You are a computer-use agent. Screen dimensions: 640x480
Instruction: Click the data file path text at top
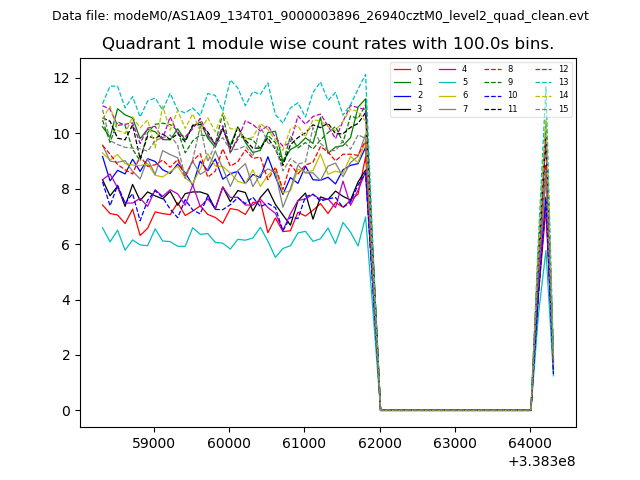(x=320, y=15)
